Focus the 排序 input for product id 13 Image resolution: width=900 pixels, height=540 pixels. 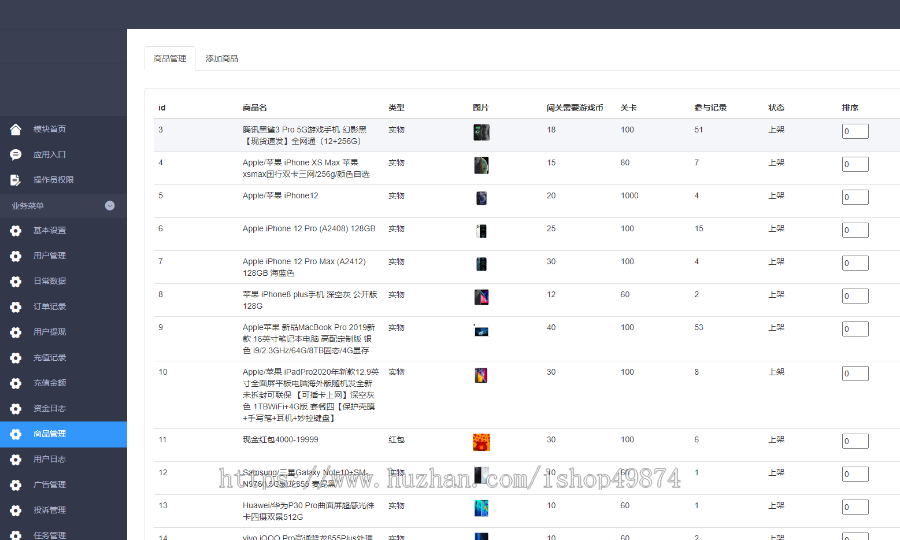click(x=855, y=507)
